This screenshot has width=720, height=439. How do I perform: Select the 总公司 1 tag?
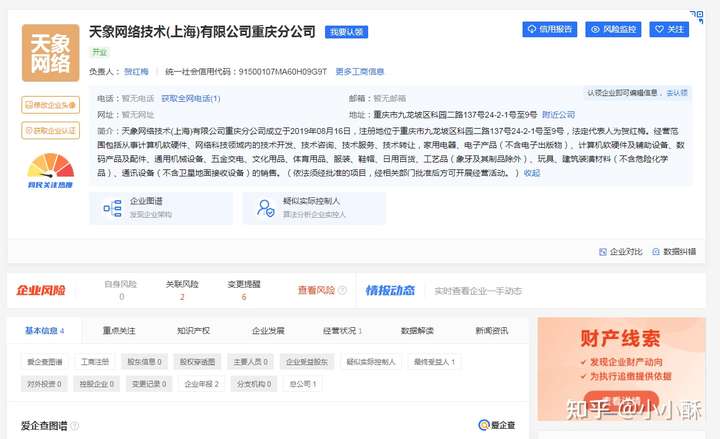[303, 384]
